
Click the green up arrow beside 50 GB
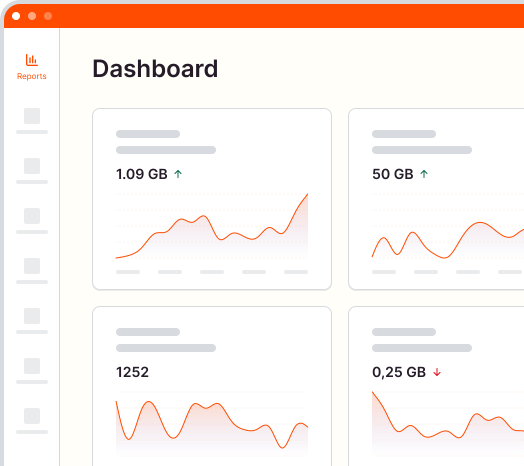pos(424,174)
